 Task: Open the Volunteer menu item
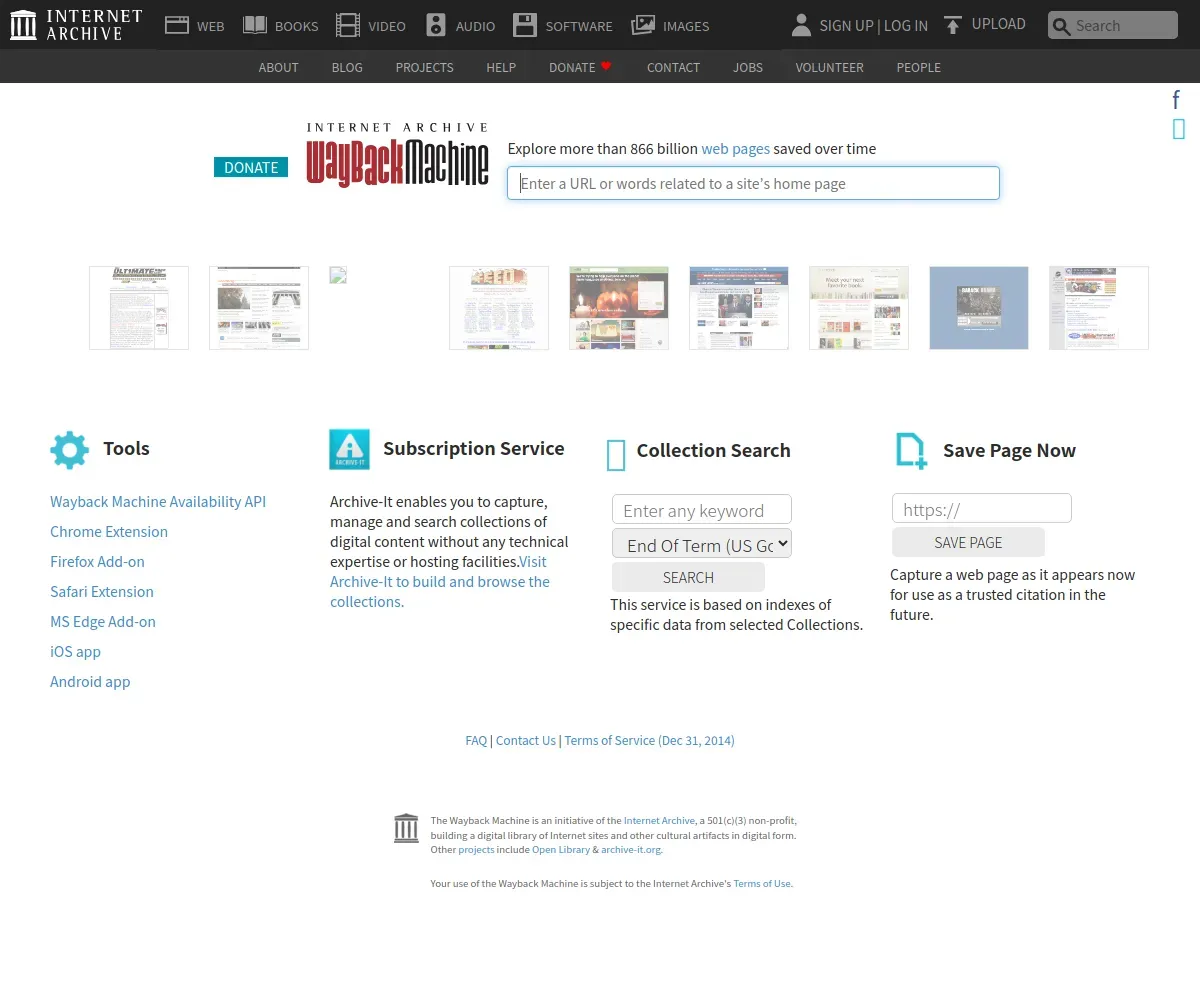pyautogui.click(x=829, y=67)
